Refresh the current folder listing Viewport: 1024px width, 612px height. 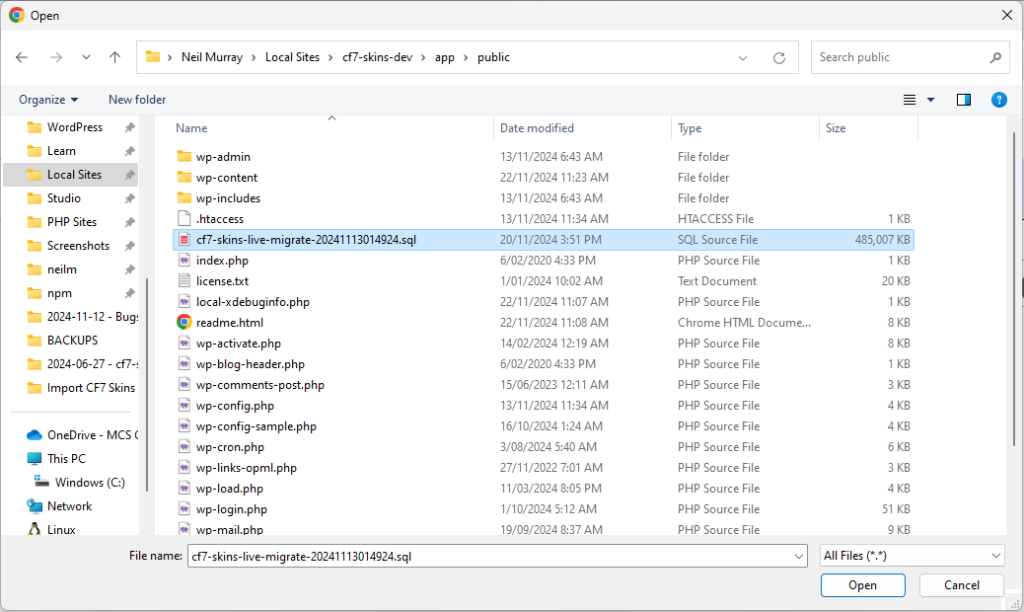tap(779, 58)
